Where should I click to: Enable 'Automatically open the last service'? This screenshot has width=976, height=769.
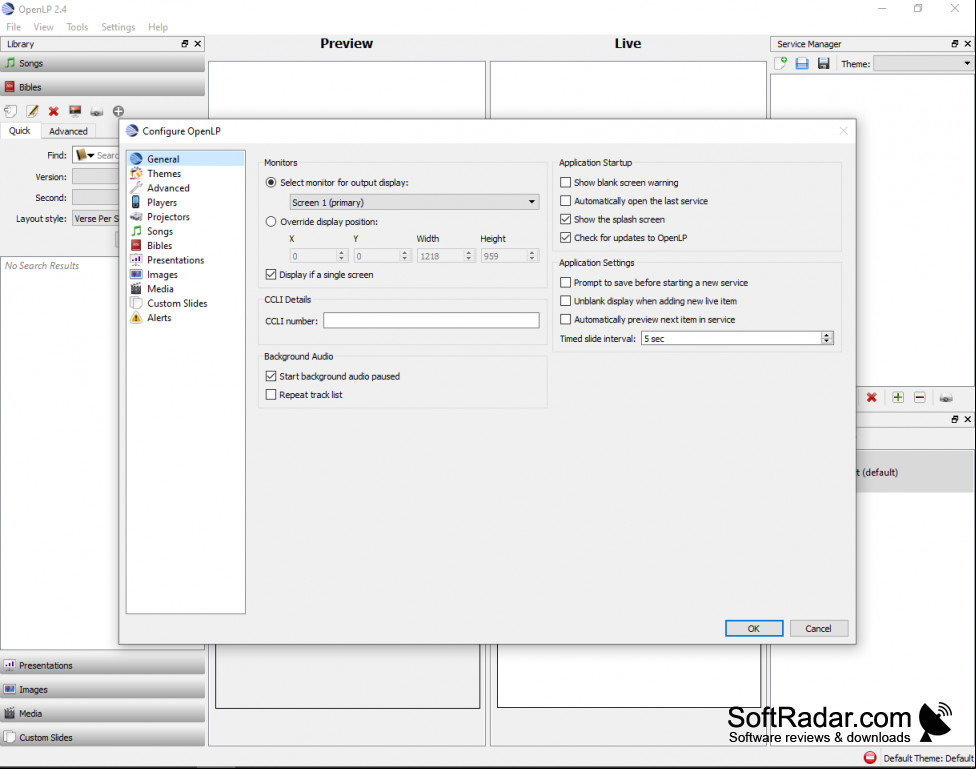pos(565,201)
